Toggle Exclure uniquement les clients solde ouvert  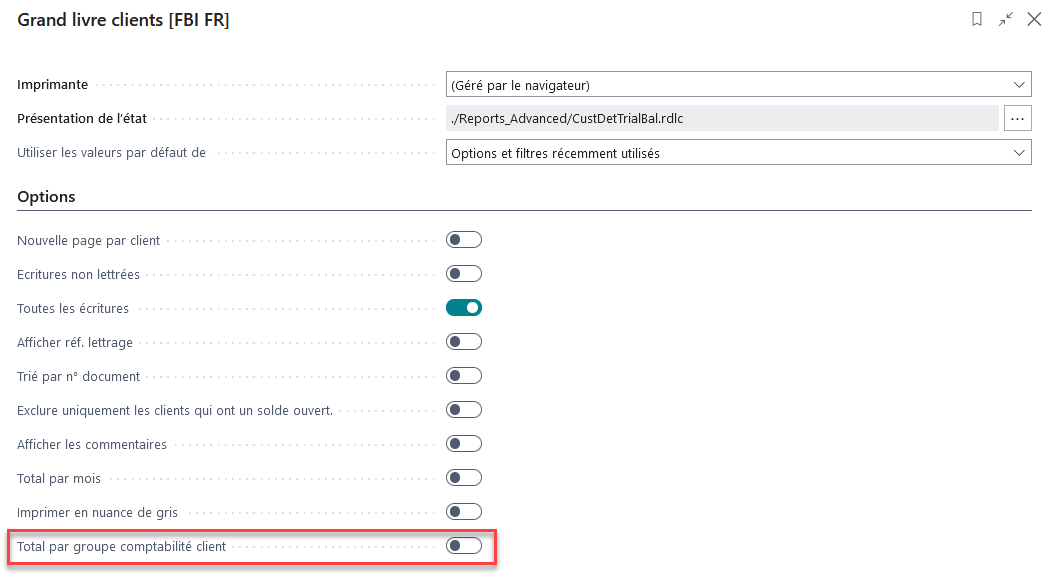click(x=464, y=410)
